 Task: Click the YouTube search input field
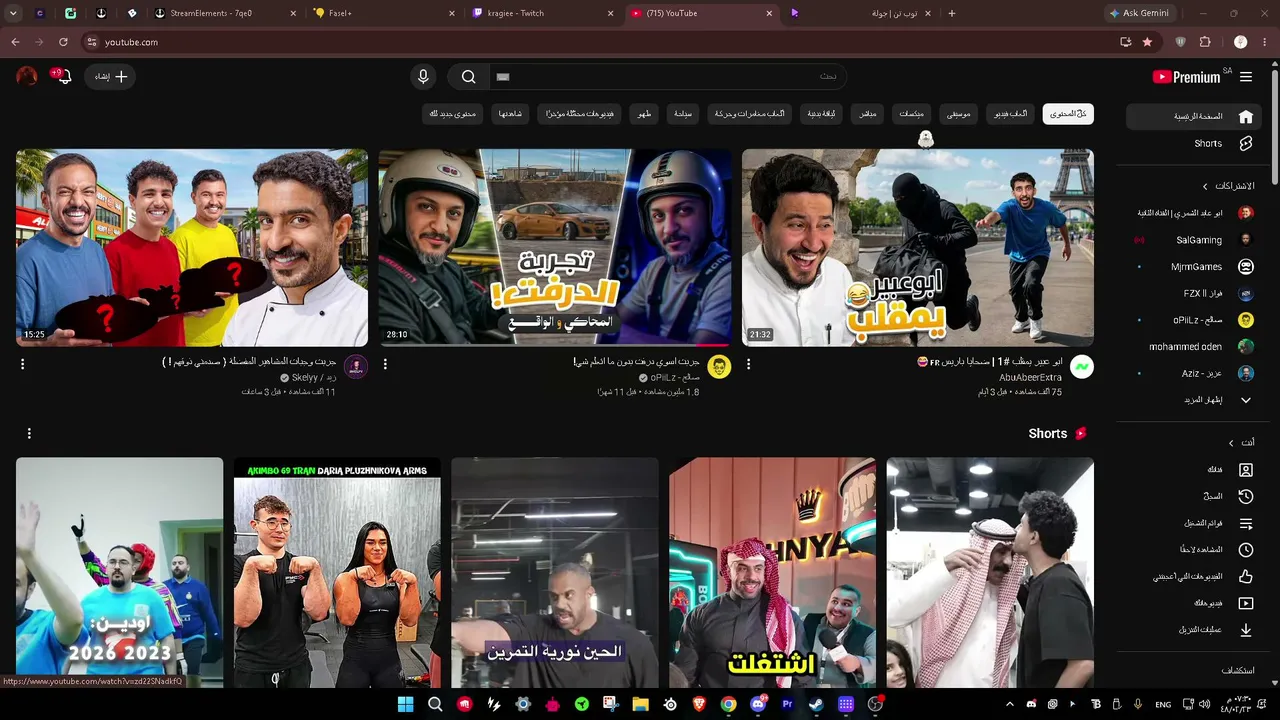click(668, 77)
